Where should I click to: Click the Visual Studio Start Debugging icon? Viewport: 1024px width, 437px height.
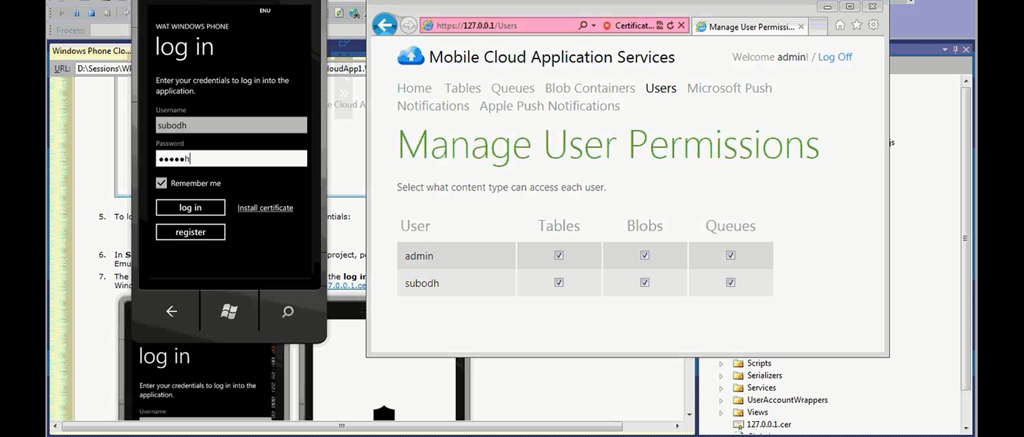[62, 12]
